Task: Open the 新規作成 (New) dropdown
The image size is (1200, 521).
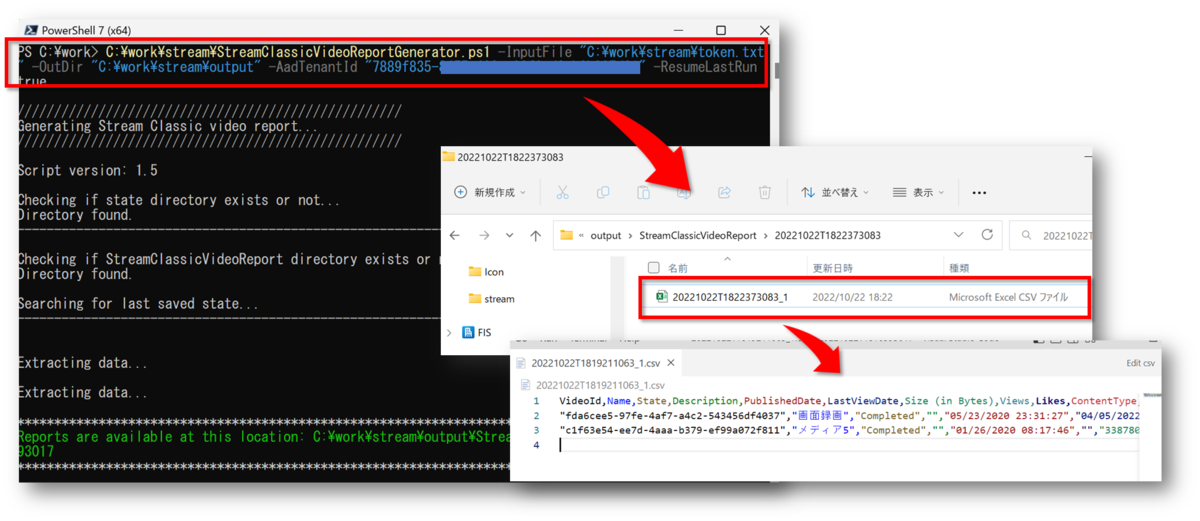Action: pyautogui.click(x=489, y=192)
